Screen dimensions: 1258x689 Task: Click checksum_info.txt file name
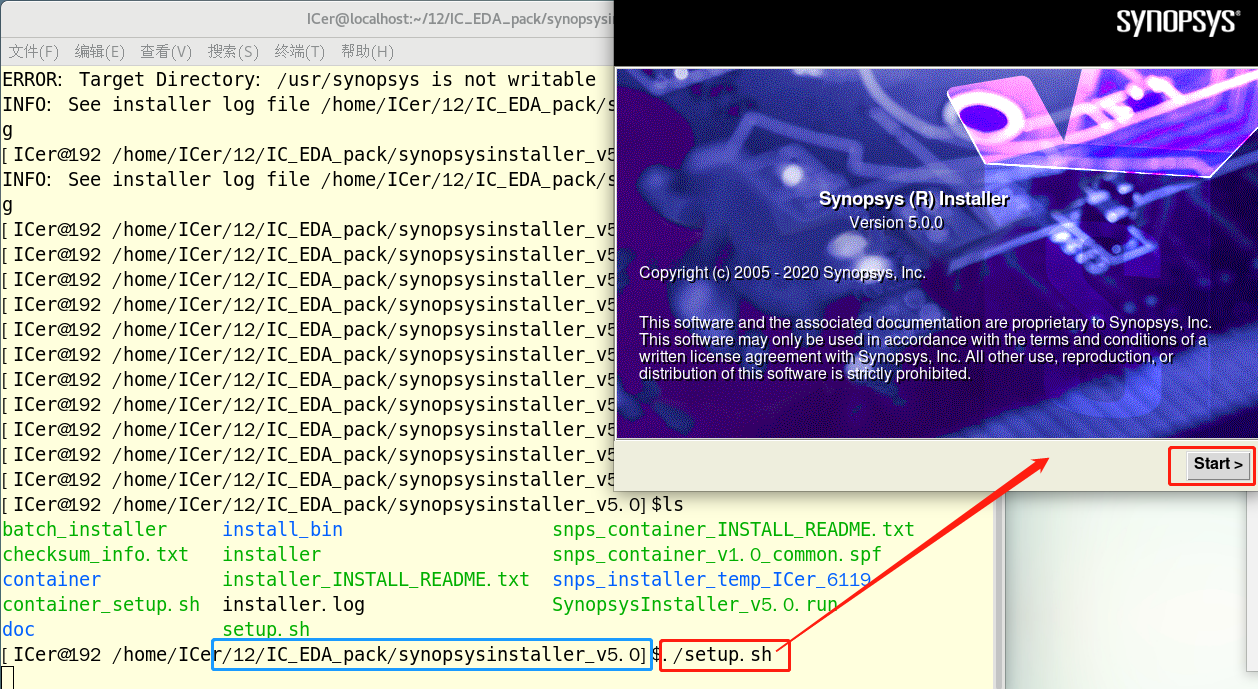coord(95,554)
